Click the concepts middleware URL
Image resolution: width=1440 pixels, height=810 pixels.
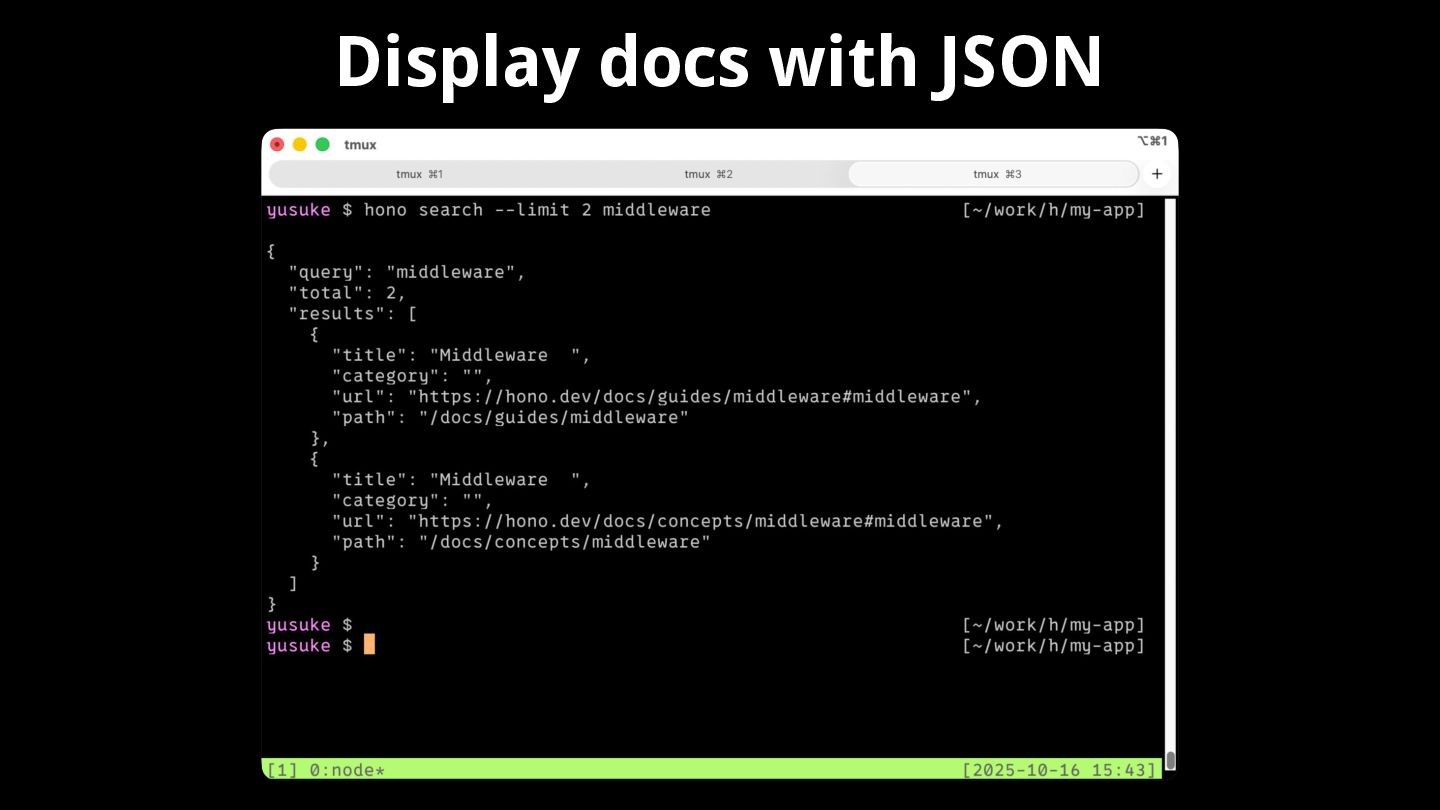point(700,521)
